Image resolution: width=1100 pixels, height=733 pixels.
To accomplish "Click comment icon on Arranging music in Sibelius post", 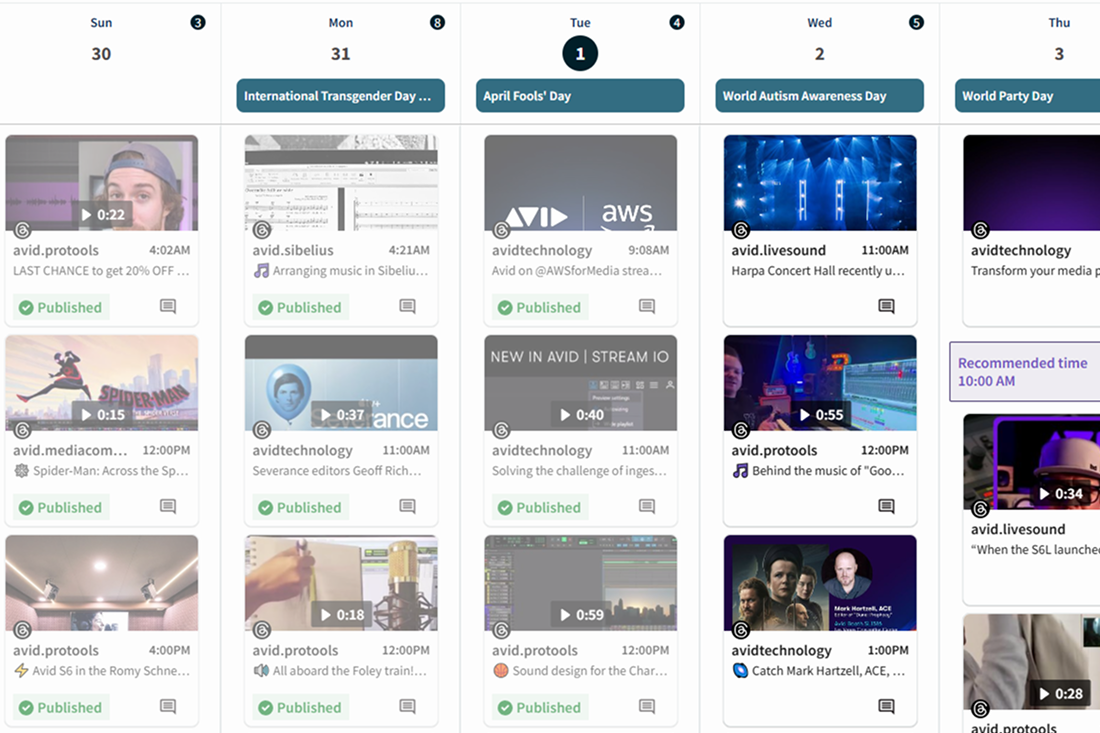I will click(407, 307).
